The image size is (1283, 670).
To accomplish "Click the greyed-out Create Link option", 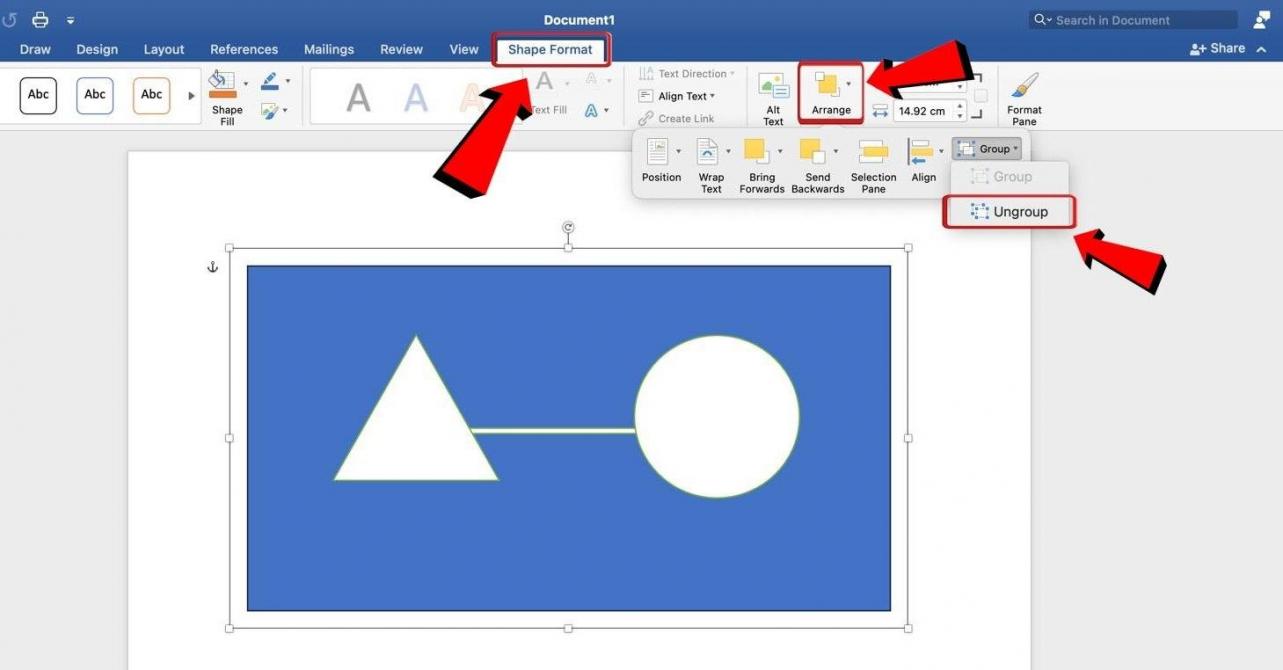I will pyautogui.click(x=685, y=118).
